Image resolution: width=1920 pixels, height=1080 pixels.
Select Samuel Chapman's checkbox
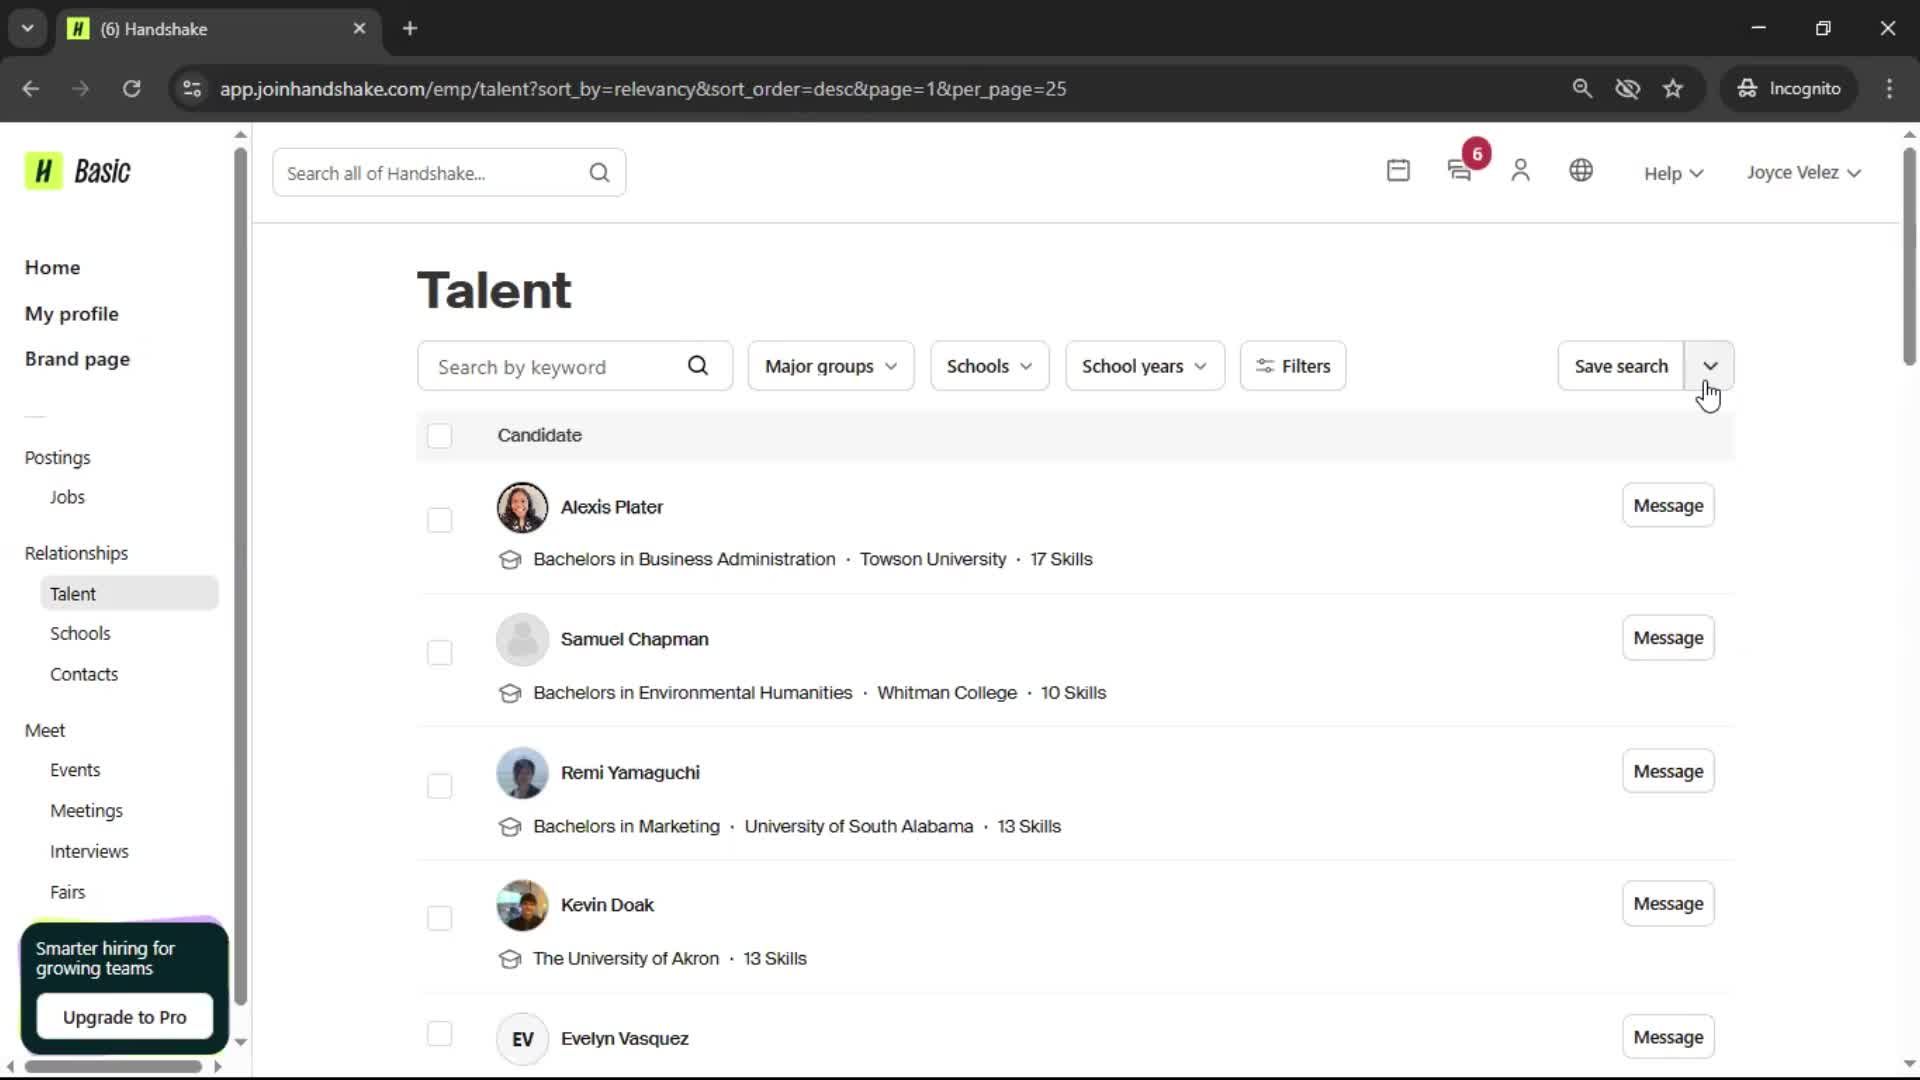pyautogui.click(x=439, y=653)
